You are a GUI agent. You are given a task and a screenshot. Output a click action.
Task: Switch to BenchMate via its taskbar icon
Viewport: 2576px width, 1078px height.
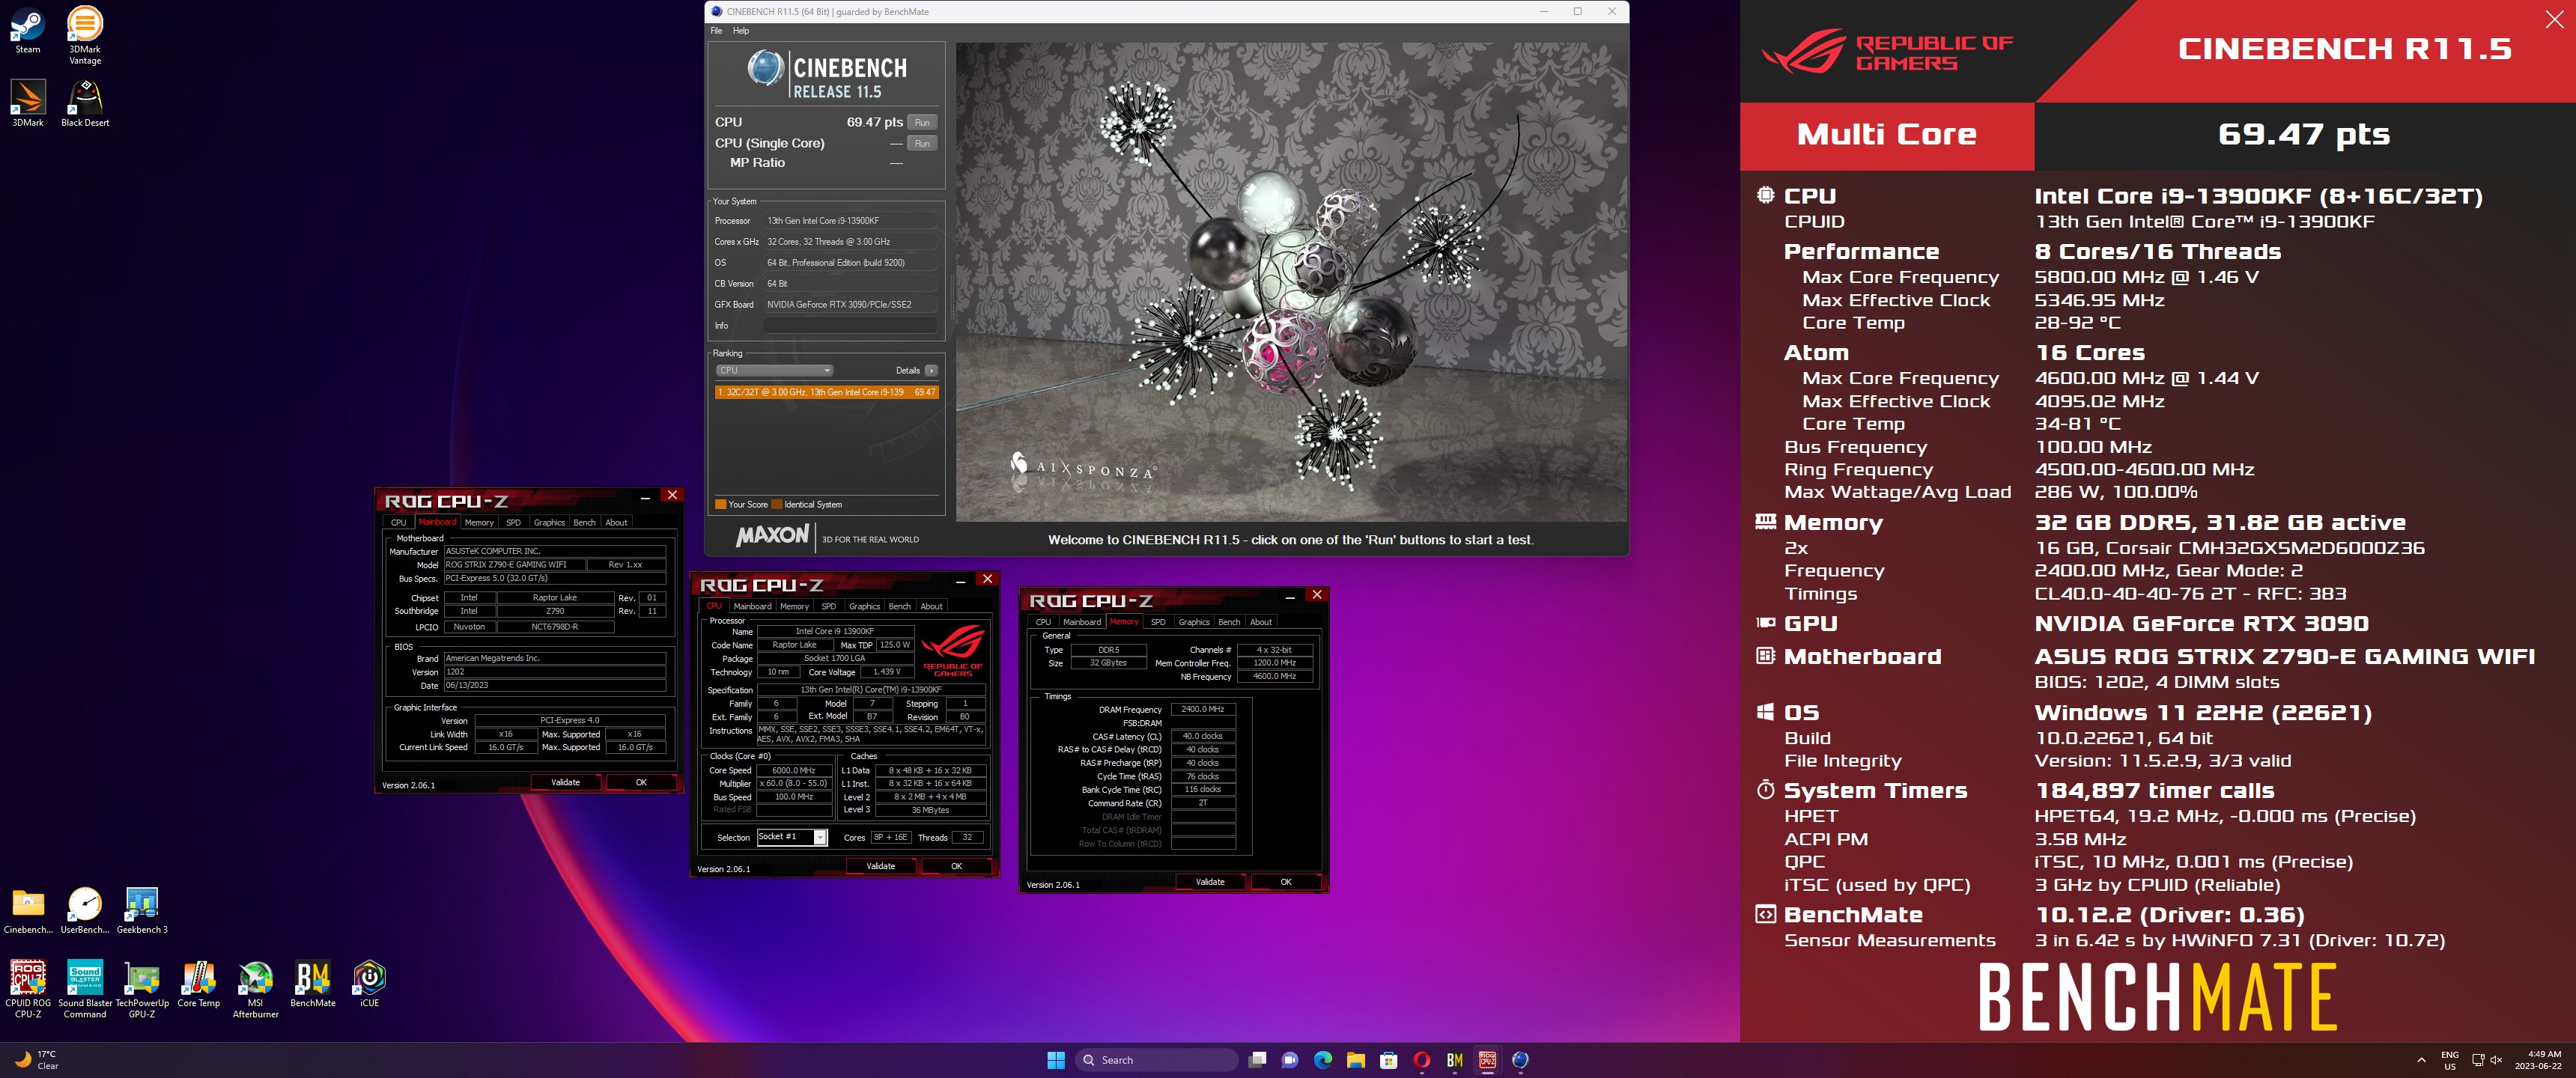(1455, 1060)
